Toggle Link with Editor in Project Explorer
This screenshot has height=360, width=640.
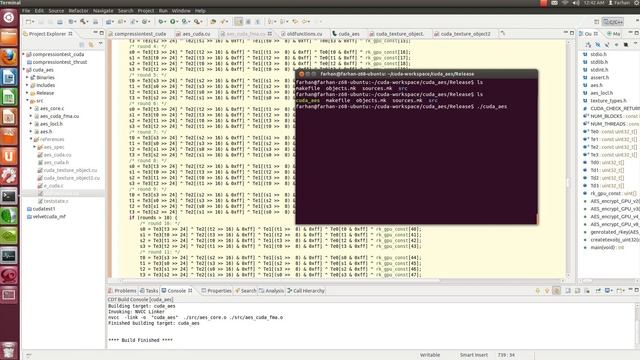coord(91,44)
